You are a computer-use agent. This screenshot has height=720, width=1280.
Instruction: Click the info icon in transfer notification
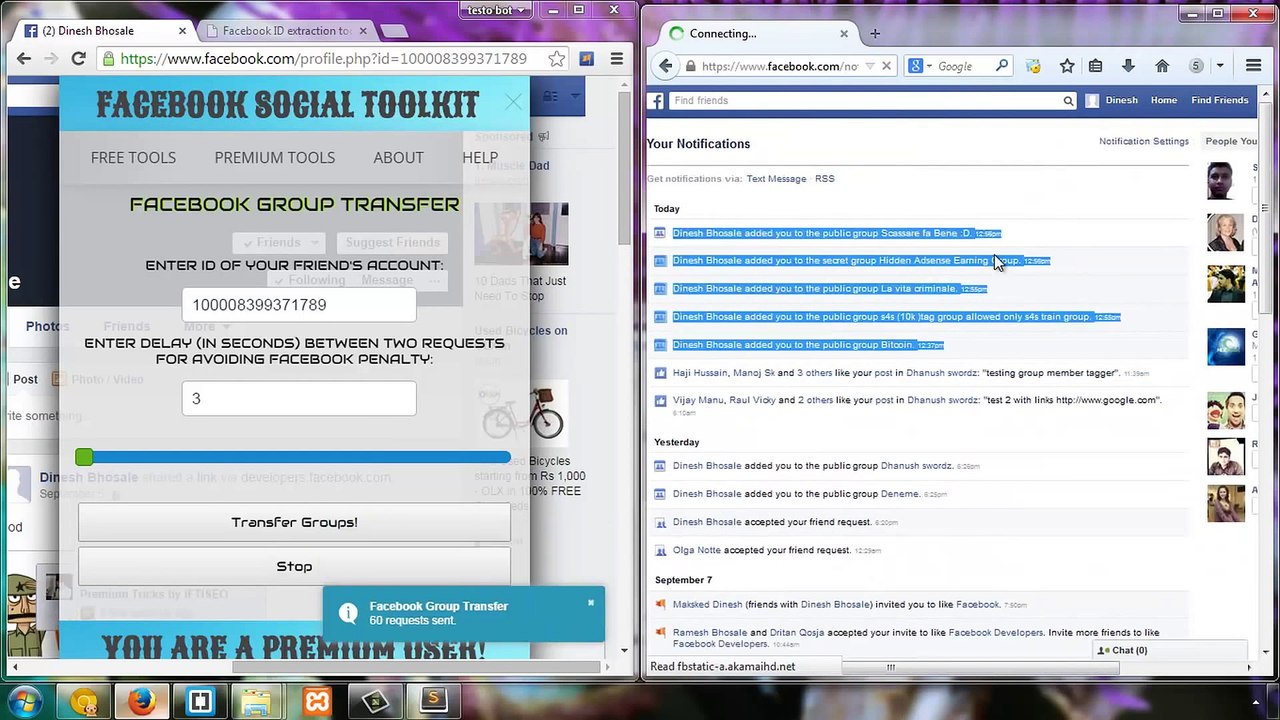[x=348, y=613]
